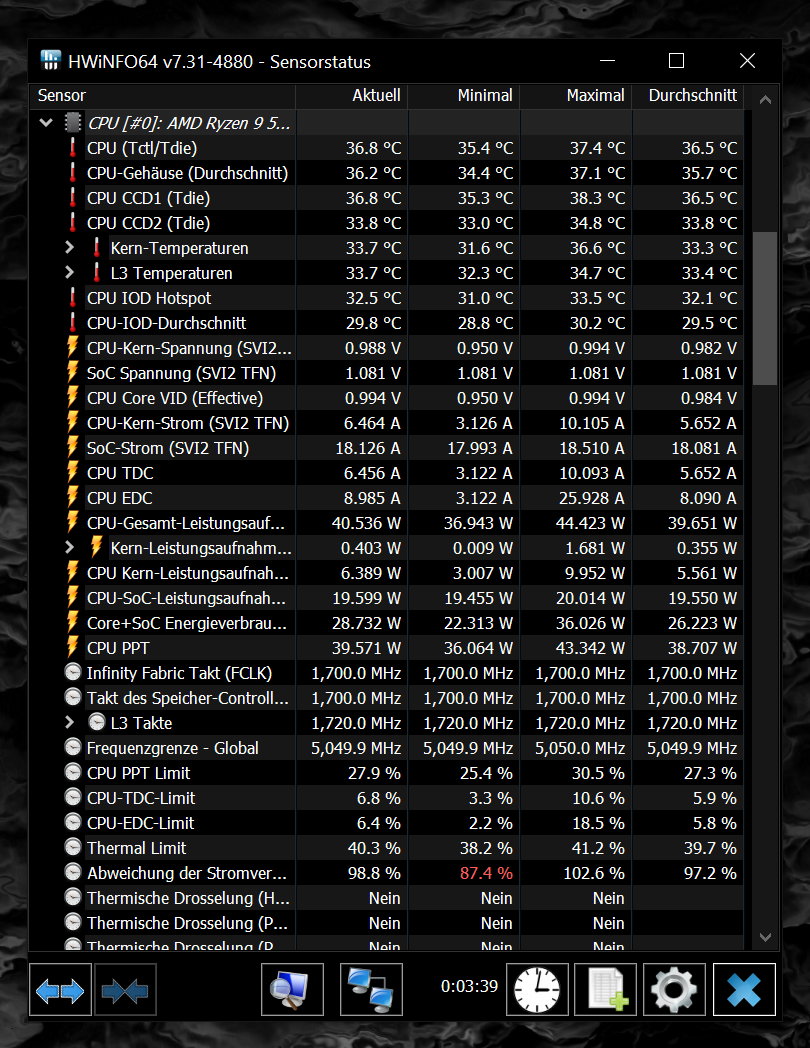Select the CPU-TDC-Limit row label
The image size is (810, 1048).
tap(141, 798)
